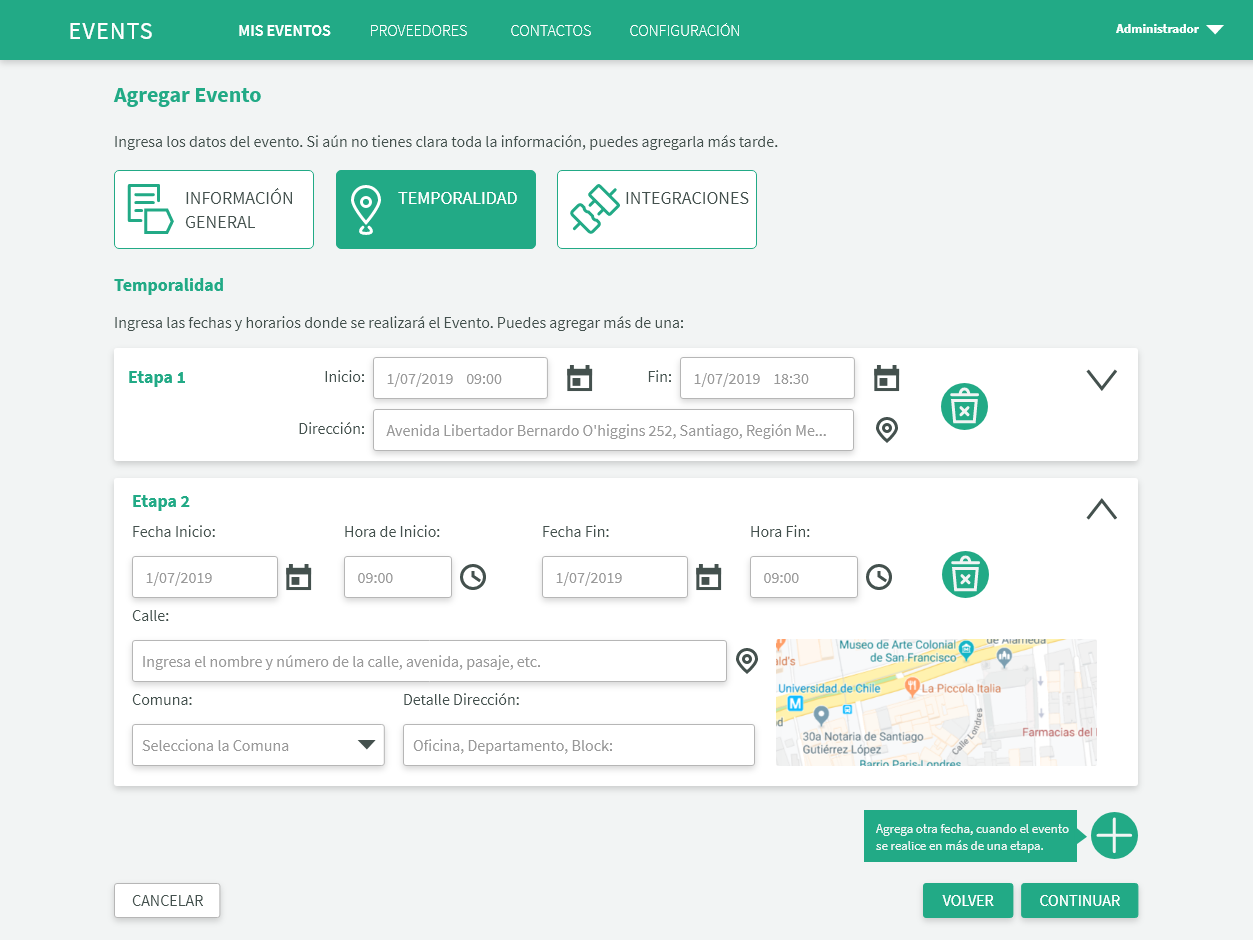This screenshot has height=940, width=1253.
Task: Open Contactos menu
Action: point(551,31)
